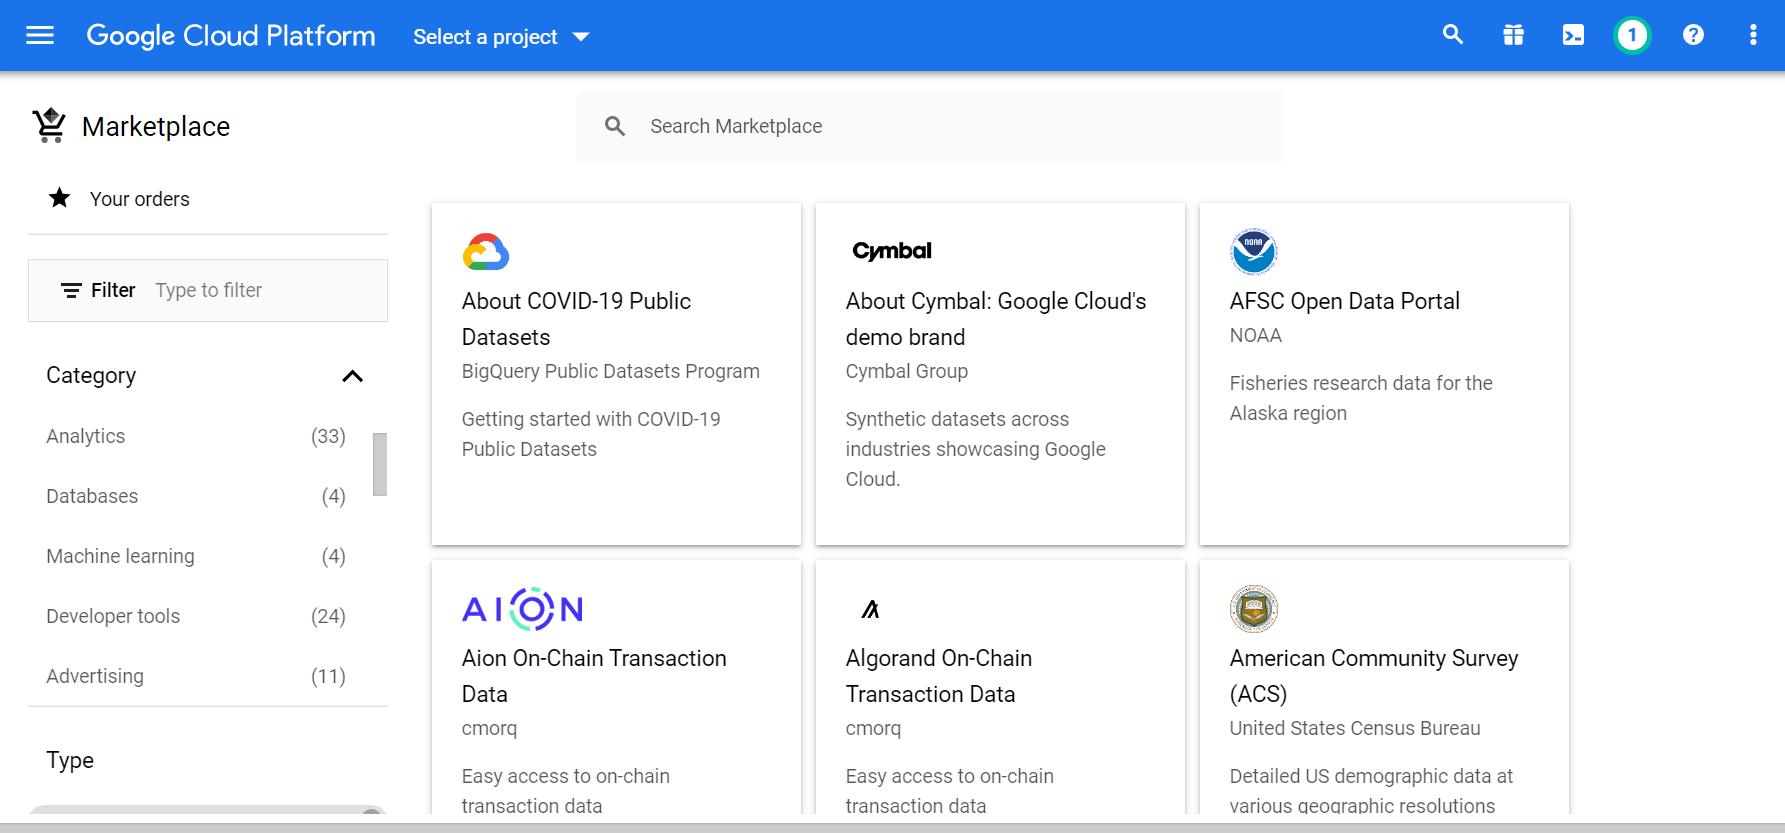Open the Select a project dropdown
This screenshot has width=1785, height=833.
click(501, 37)
